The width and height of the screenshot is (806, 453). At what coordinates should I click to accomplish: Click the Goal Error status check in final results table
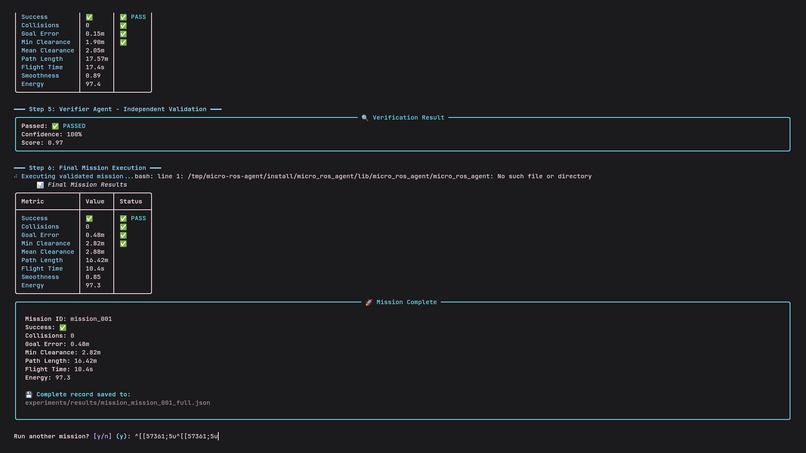123,235
